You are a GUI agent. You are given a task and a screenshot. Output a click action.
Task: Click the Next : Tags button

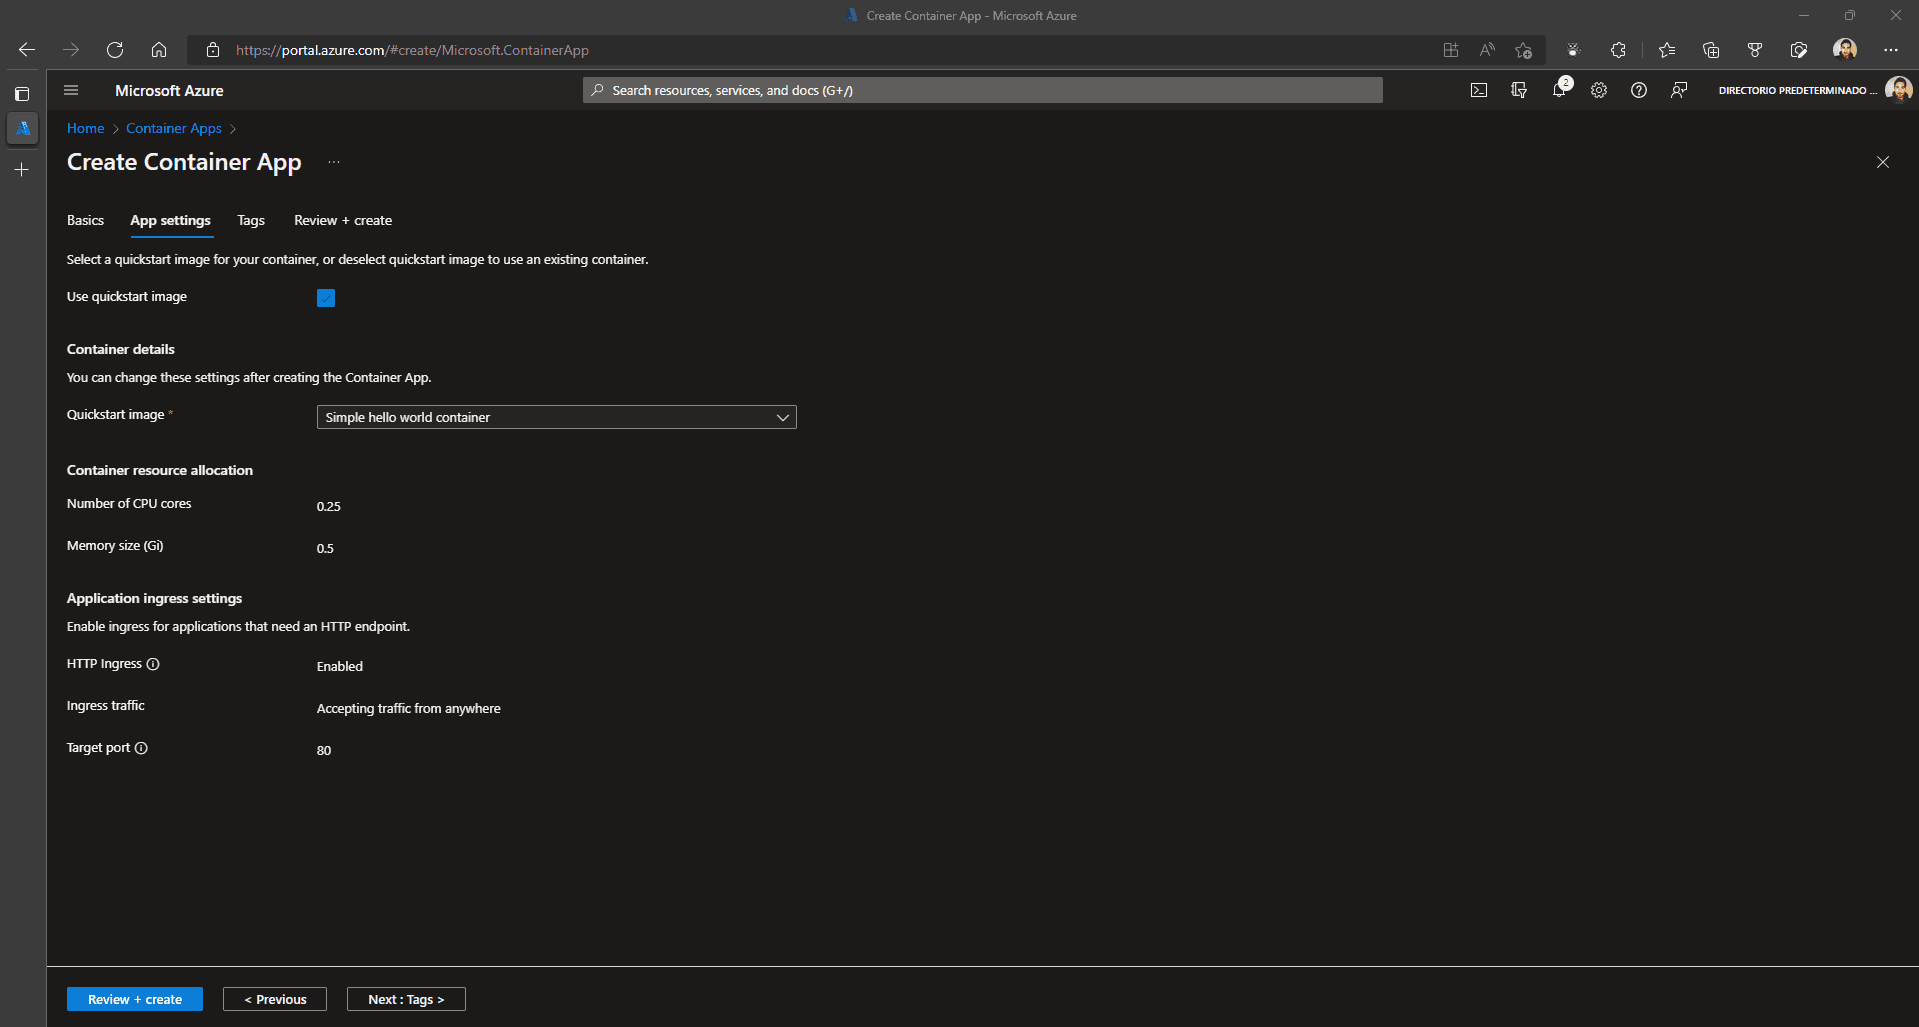(x=406, y=999)
